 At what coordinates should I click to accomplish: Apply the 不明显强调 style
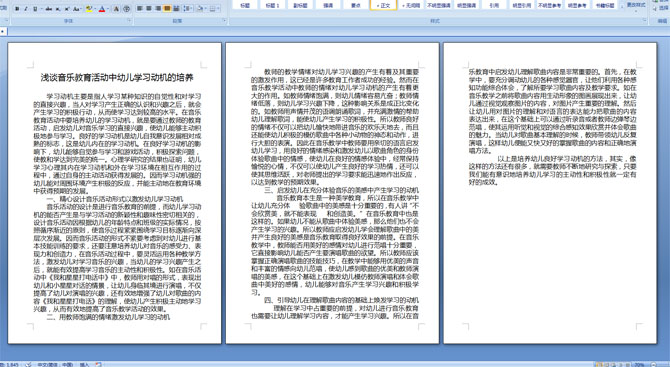(439, 5)
